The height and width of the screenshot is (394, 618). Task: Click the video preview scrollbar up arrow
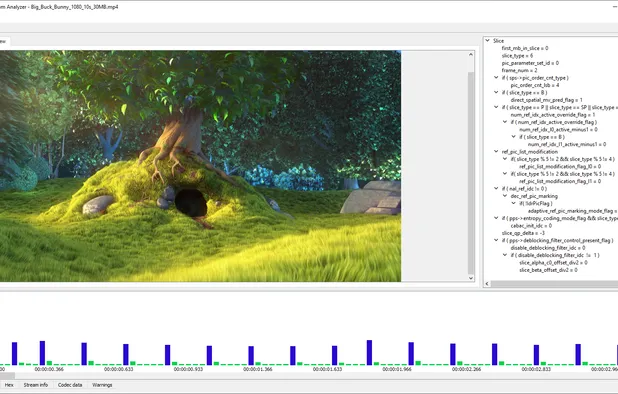[471, 55]
